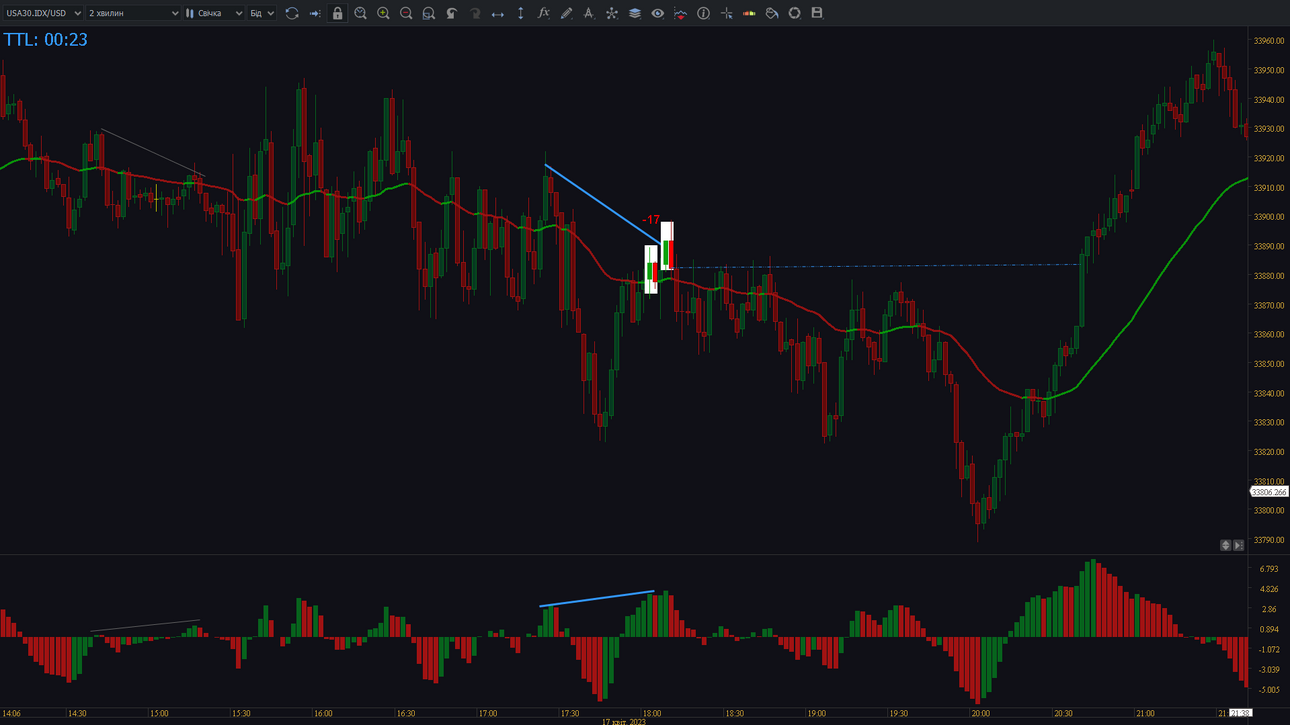
Task: Click the zoom out magnifier icon
Action: click(406, 13)
